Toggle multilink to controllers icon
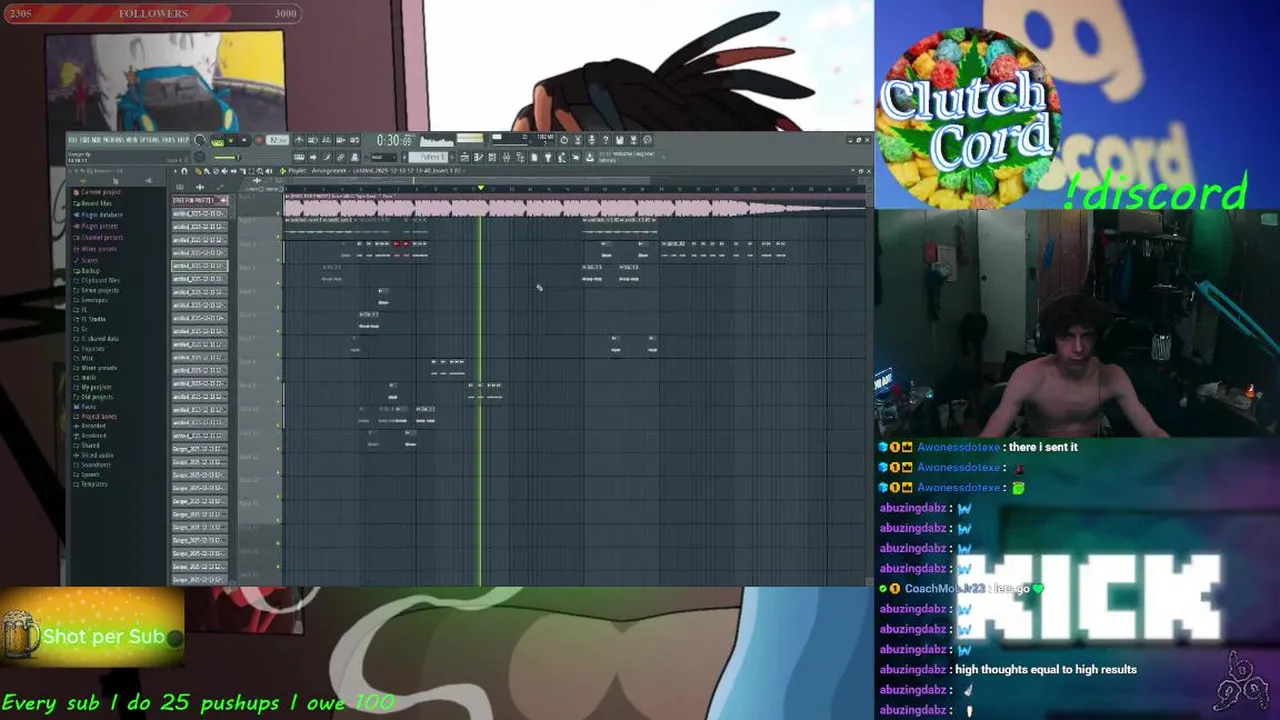Viewport: 1280px width, 720px height. [x=355, y=157]
